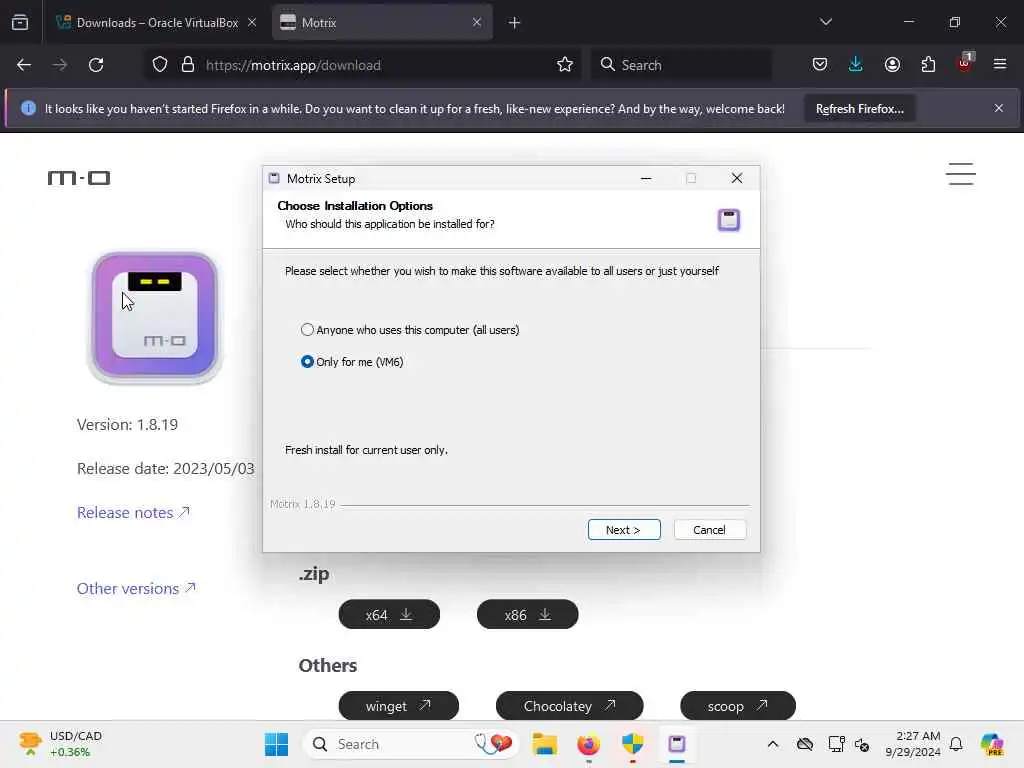Open the tracking protection shield icon
The height and width of the screenshot is (768, 1024).
point(160,65)
